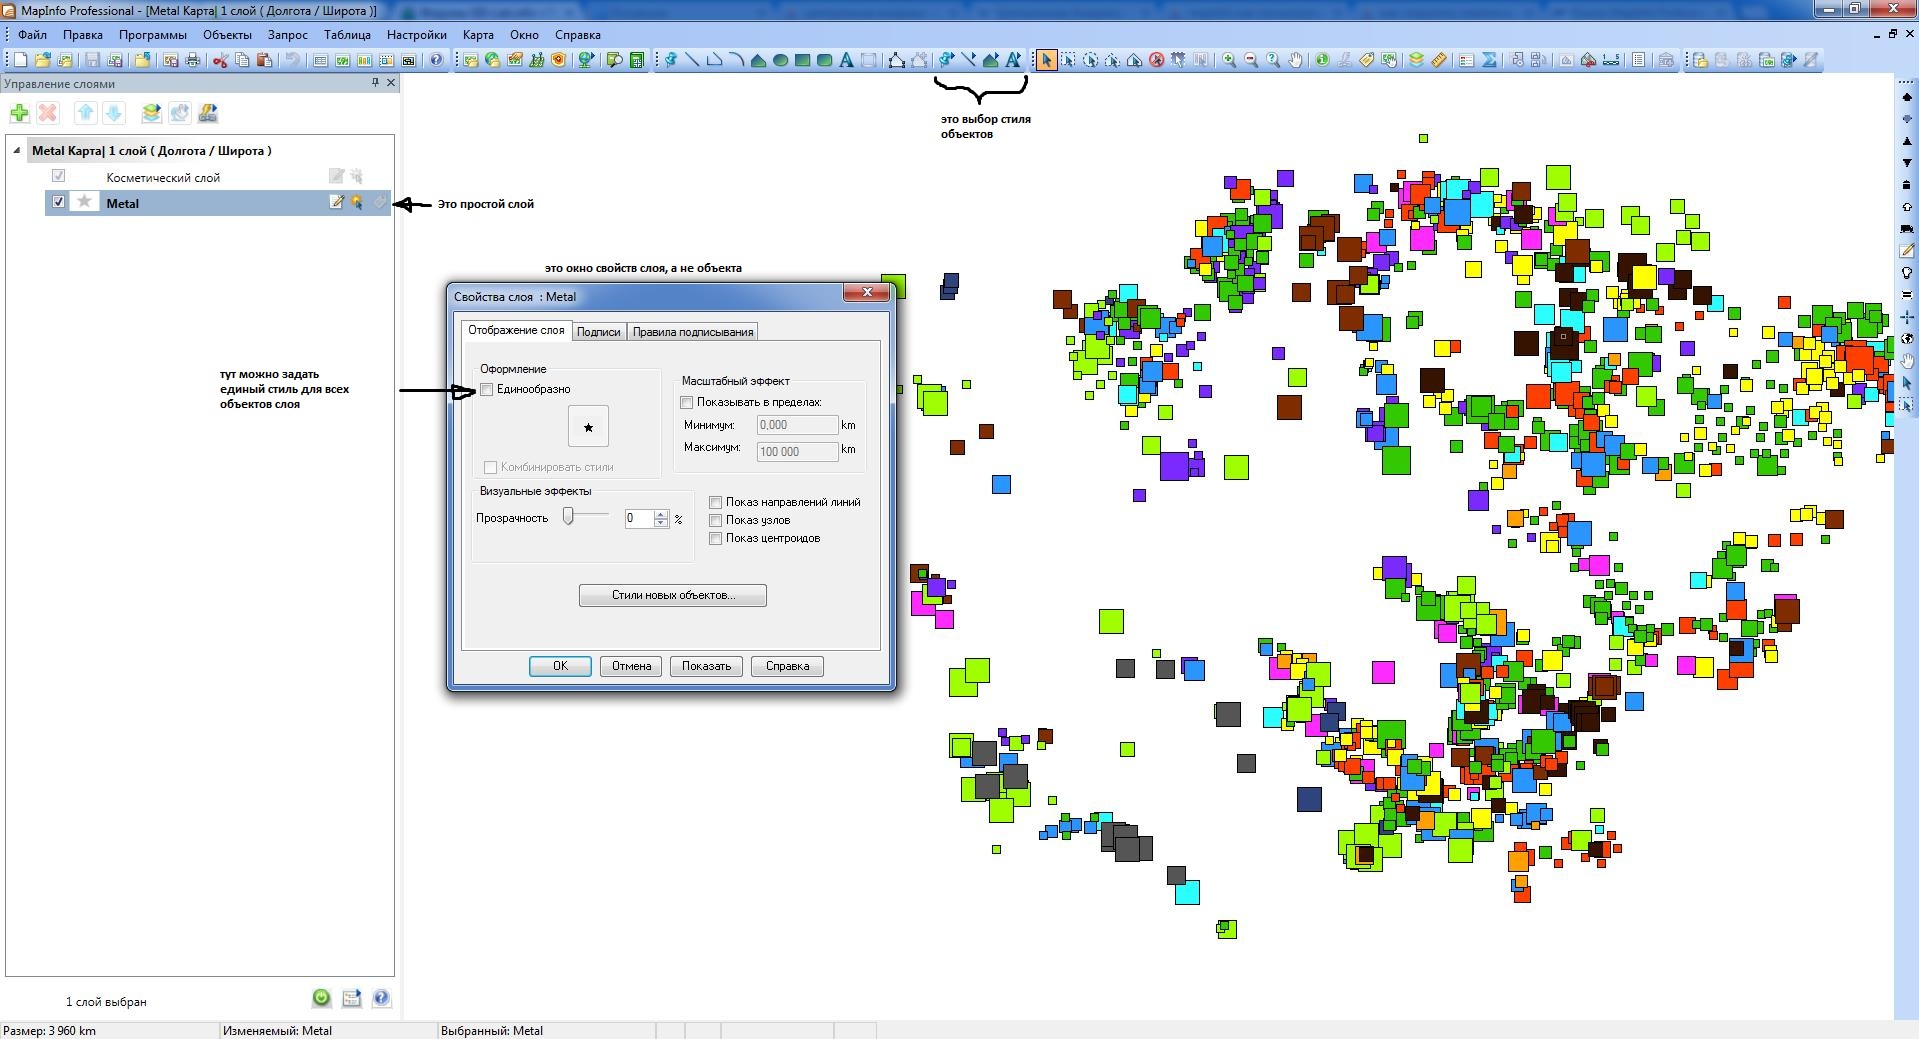This screenshot has height=1039, width=1919.
Task: Collapse the Metal Карта tree node
Action: click(17, 151)
